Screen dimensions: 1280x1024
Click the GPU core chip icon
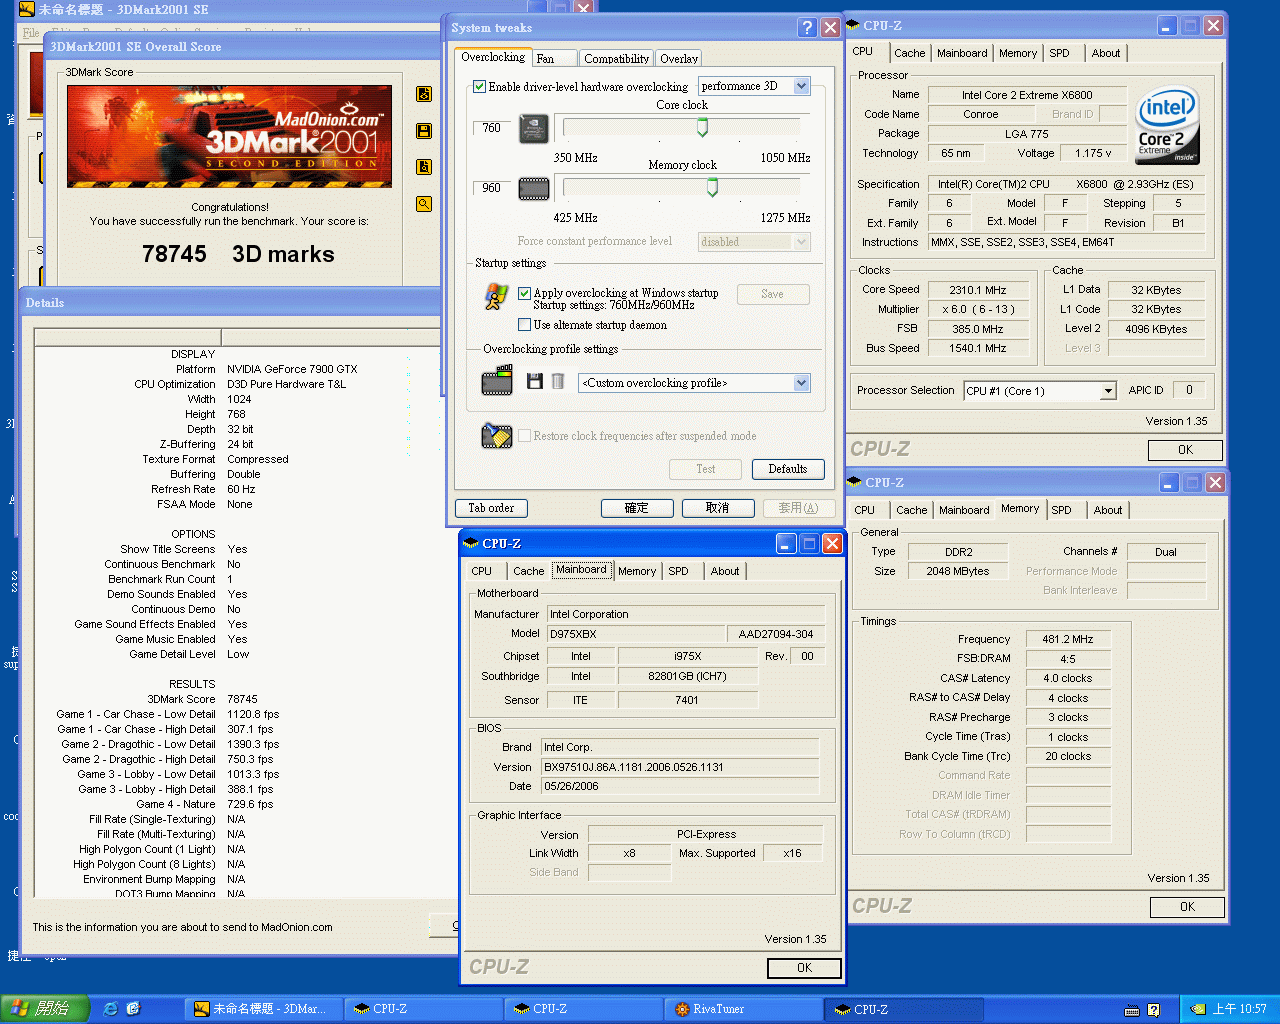tap(534, 129)
